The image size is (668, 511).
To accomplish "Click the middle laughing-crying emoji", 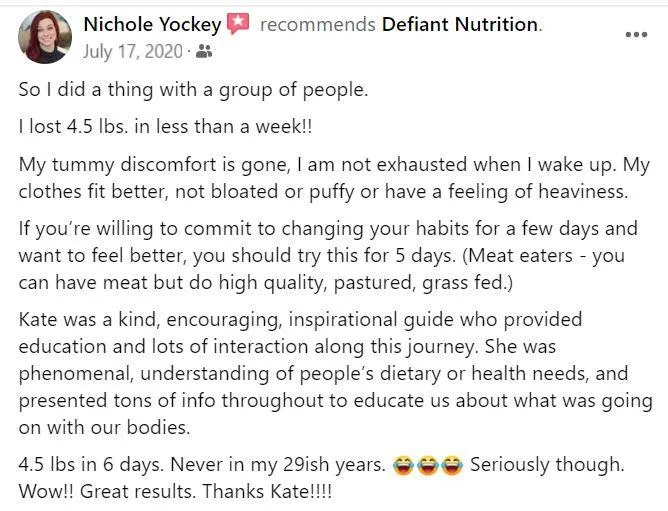I will click(x=428, y=465).
